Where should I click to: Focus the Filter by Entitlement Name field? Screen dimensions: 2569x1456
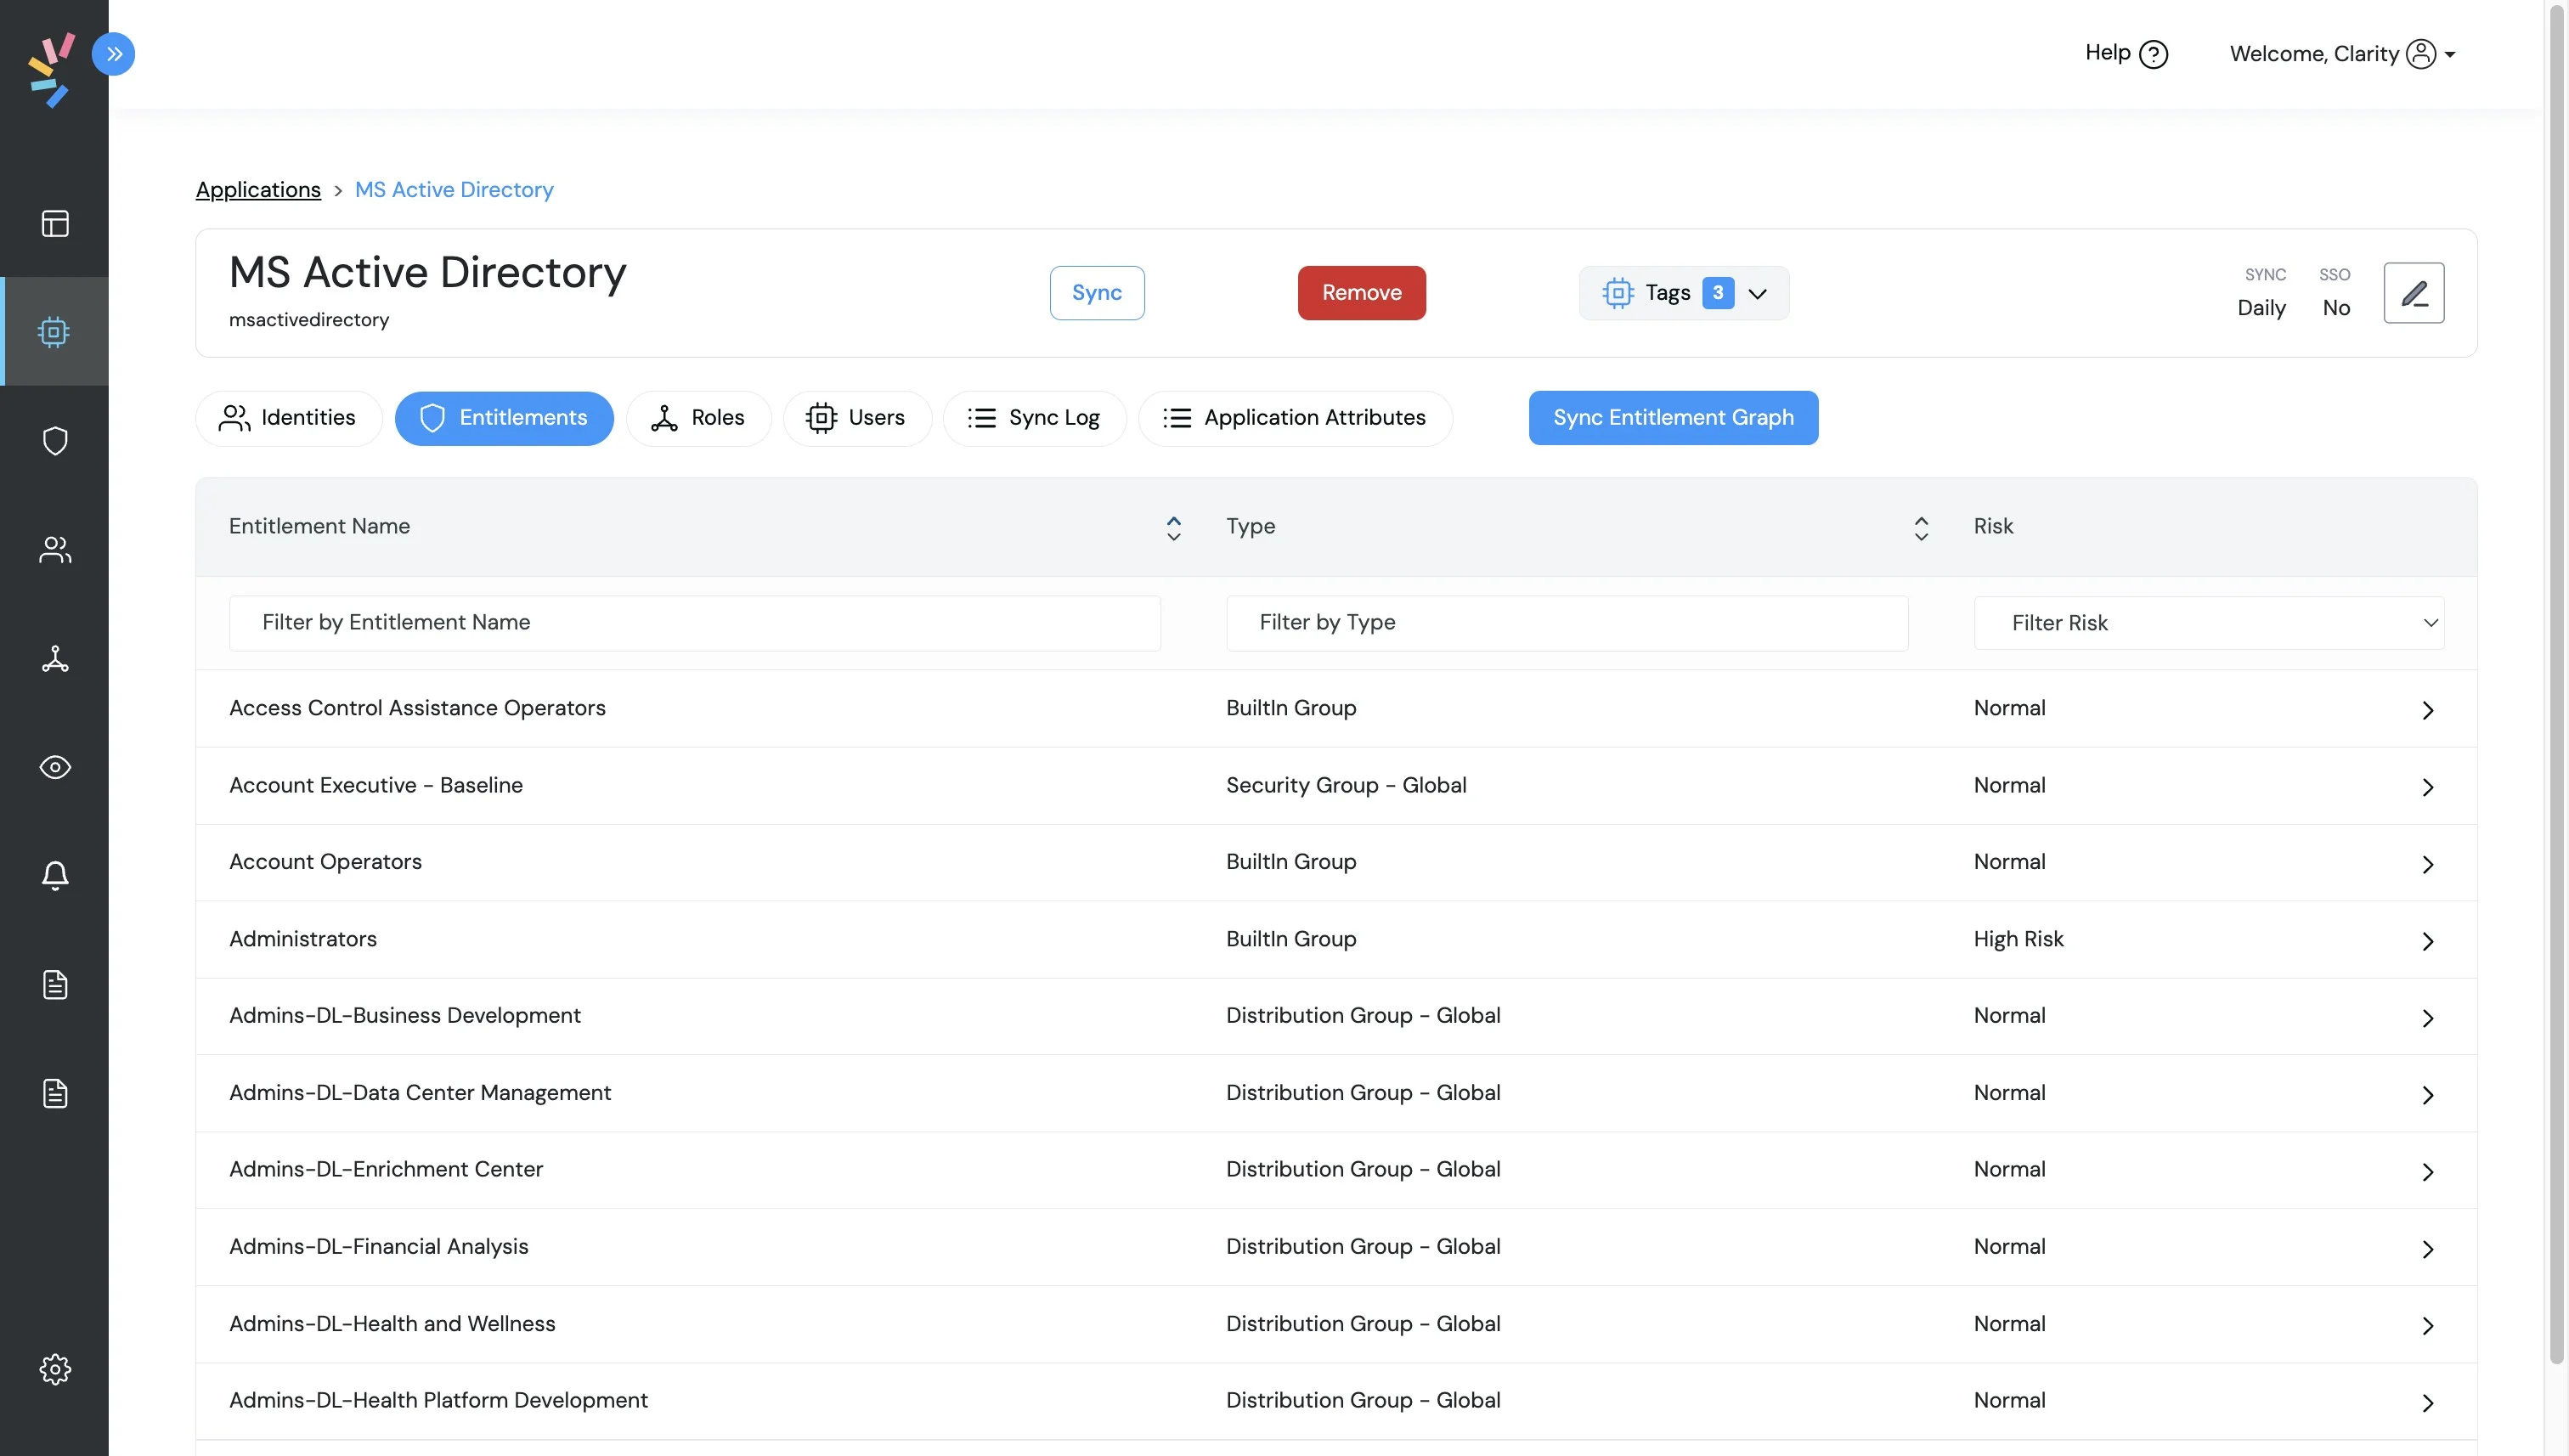[695, 623]
